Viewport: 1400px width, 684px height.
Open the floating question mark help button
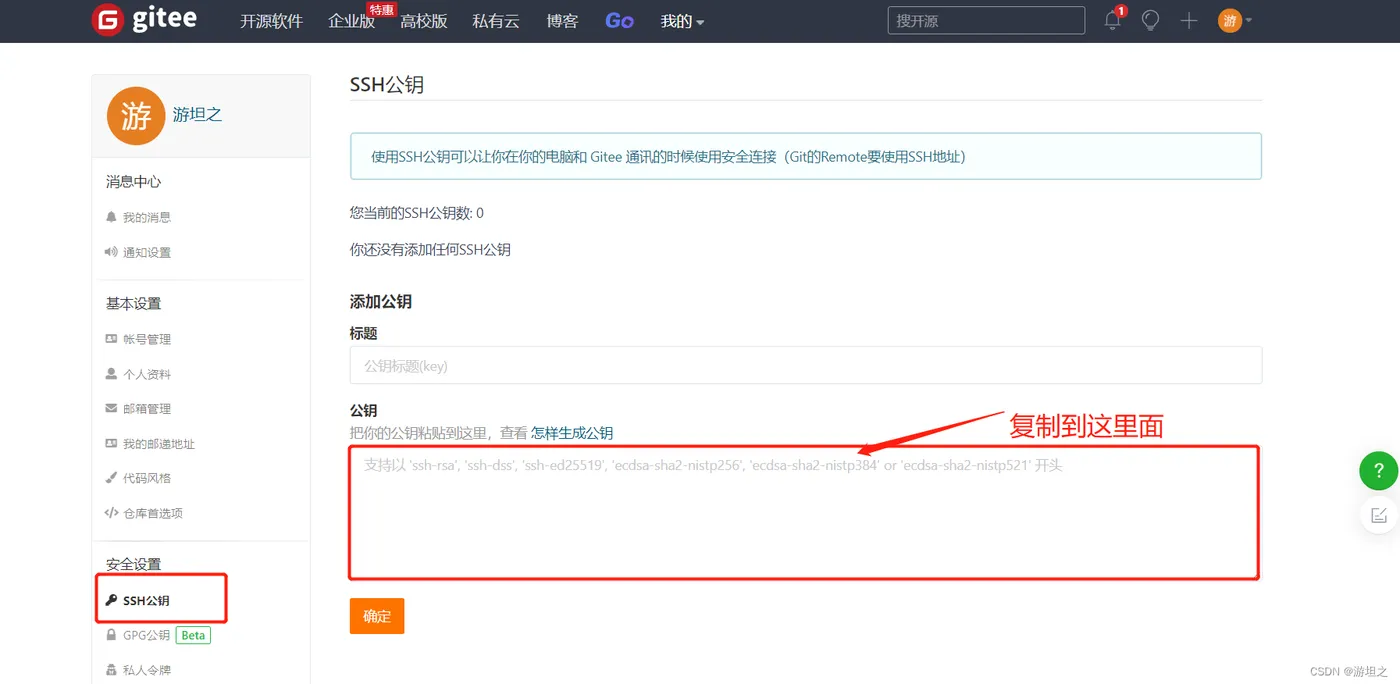[1379, 470]
